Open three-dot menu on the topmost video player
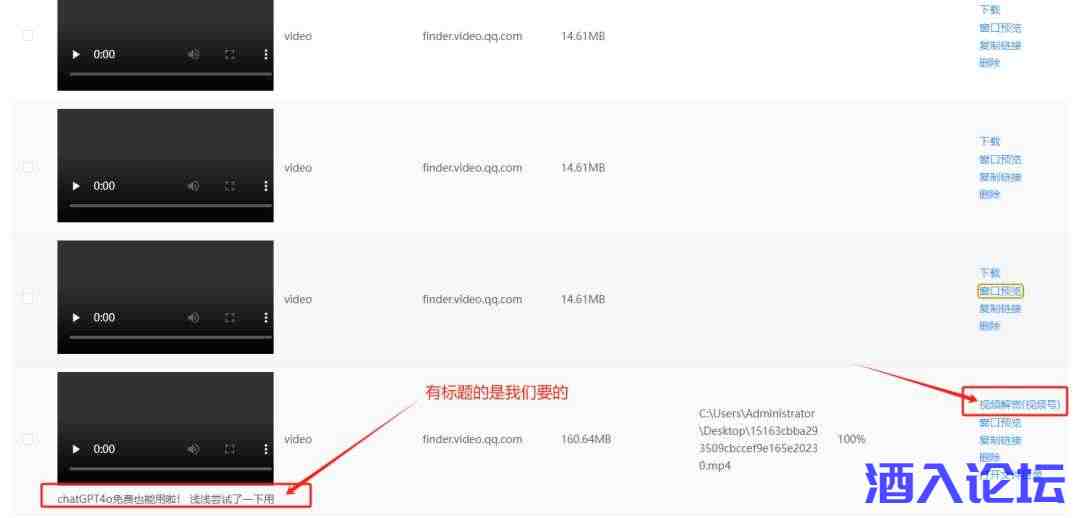 [266, 54]
